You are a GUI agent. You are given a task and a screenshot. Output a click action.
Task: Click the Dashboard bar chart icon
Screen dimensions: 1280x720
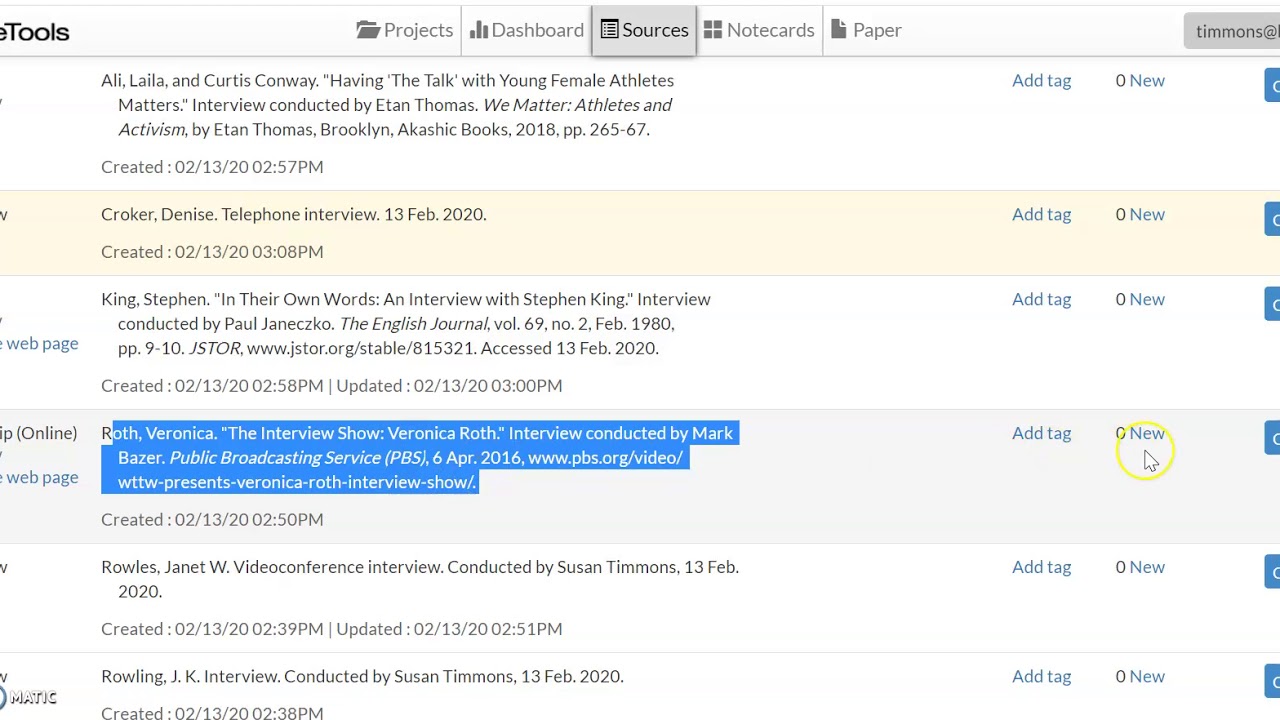(479, 30)
